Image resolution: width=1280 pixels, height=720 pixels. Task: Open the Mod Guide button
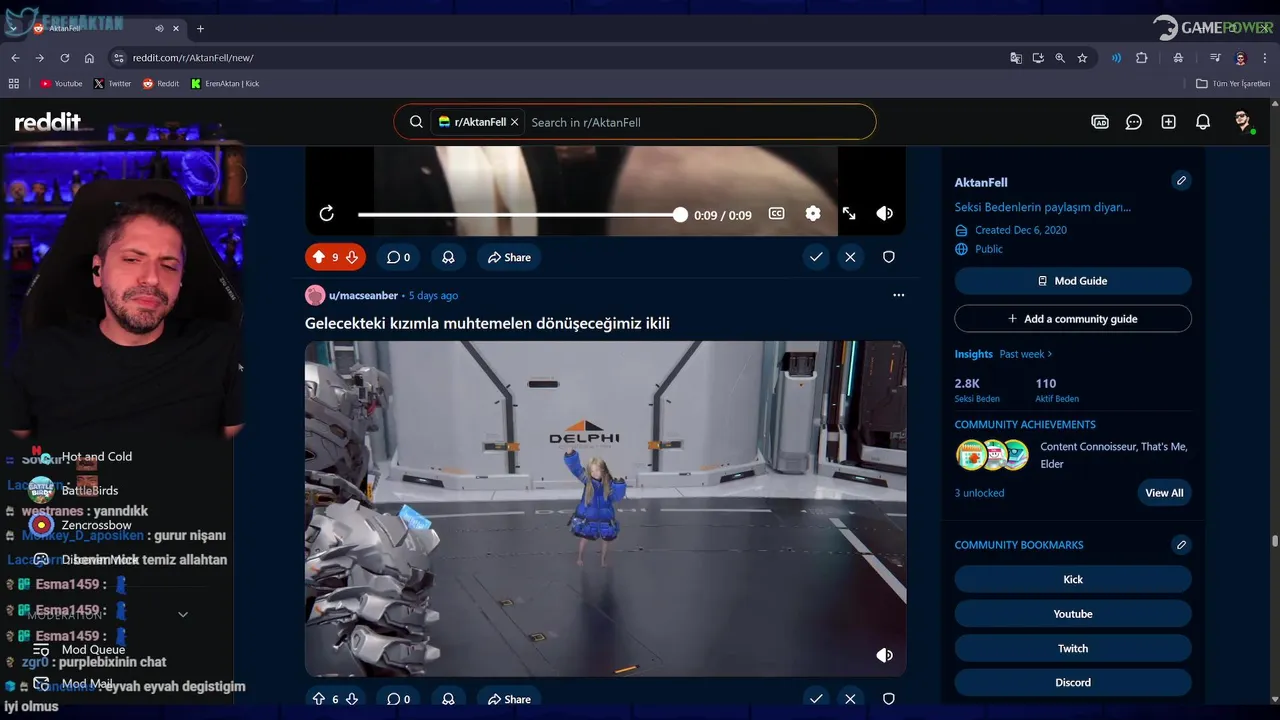click(x=1073, y=281)
